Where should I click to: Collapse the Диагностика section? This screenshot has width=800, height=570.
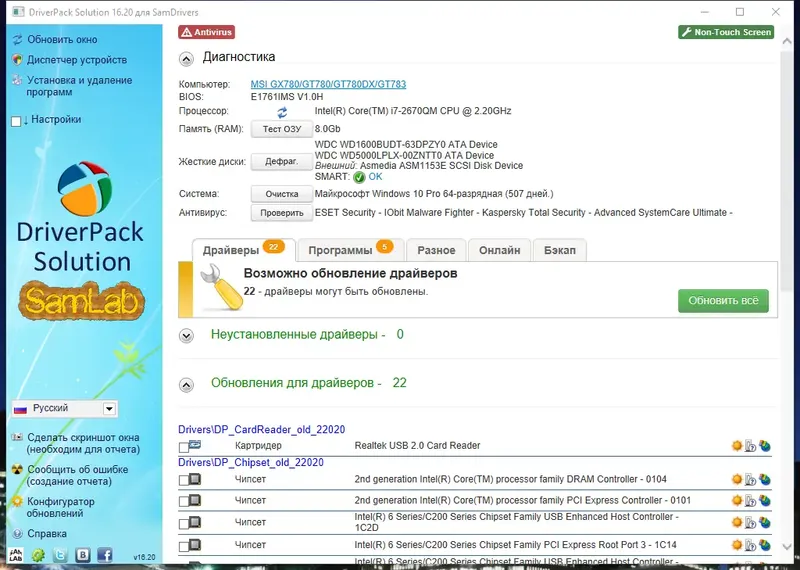coord(186,59)
